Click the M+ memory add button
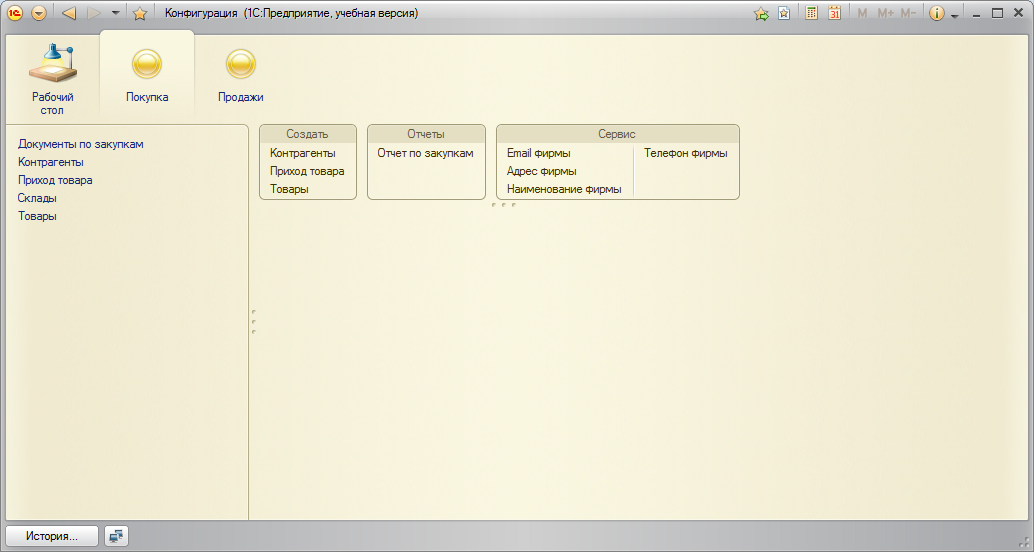This screenshot has height=552, width=1034. click(x=885, y=13)
